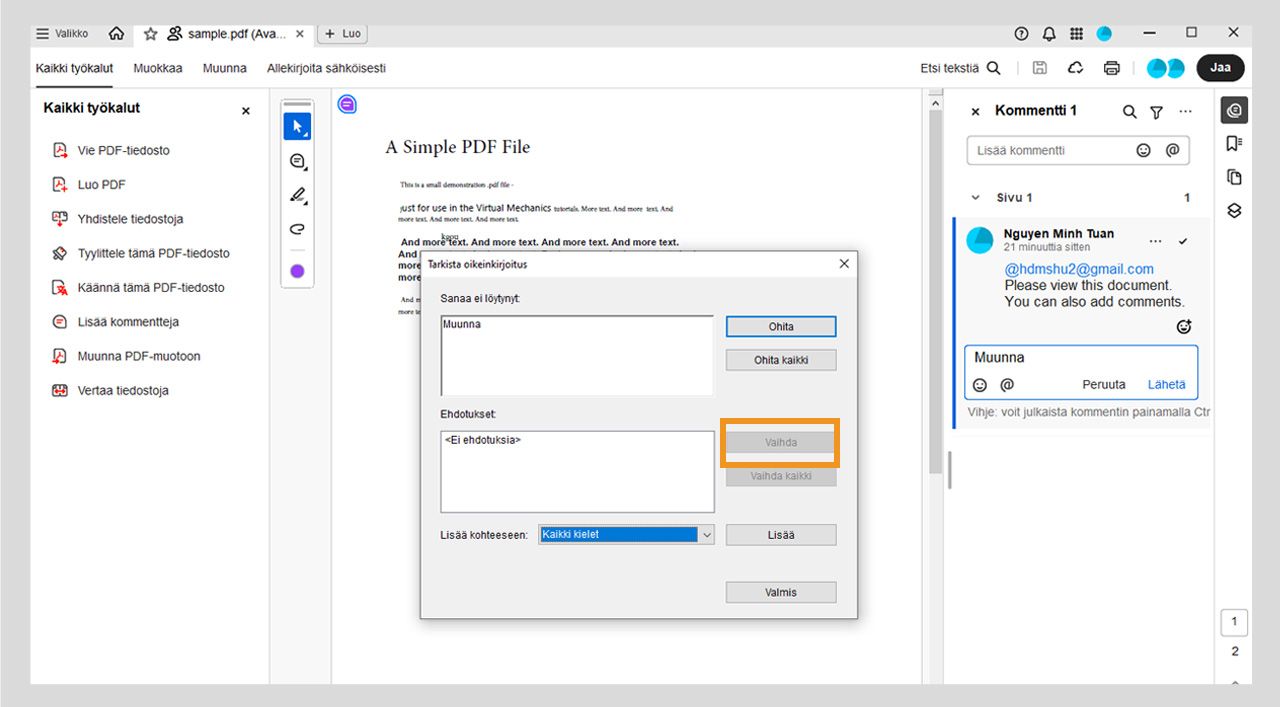This screenshot has height=707, width=1280.
Task: Open Allekirjoita sähköisesti tab
Action: point(326,68)
